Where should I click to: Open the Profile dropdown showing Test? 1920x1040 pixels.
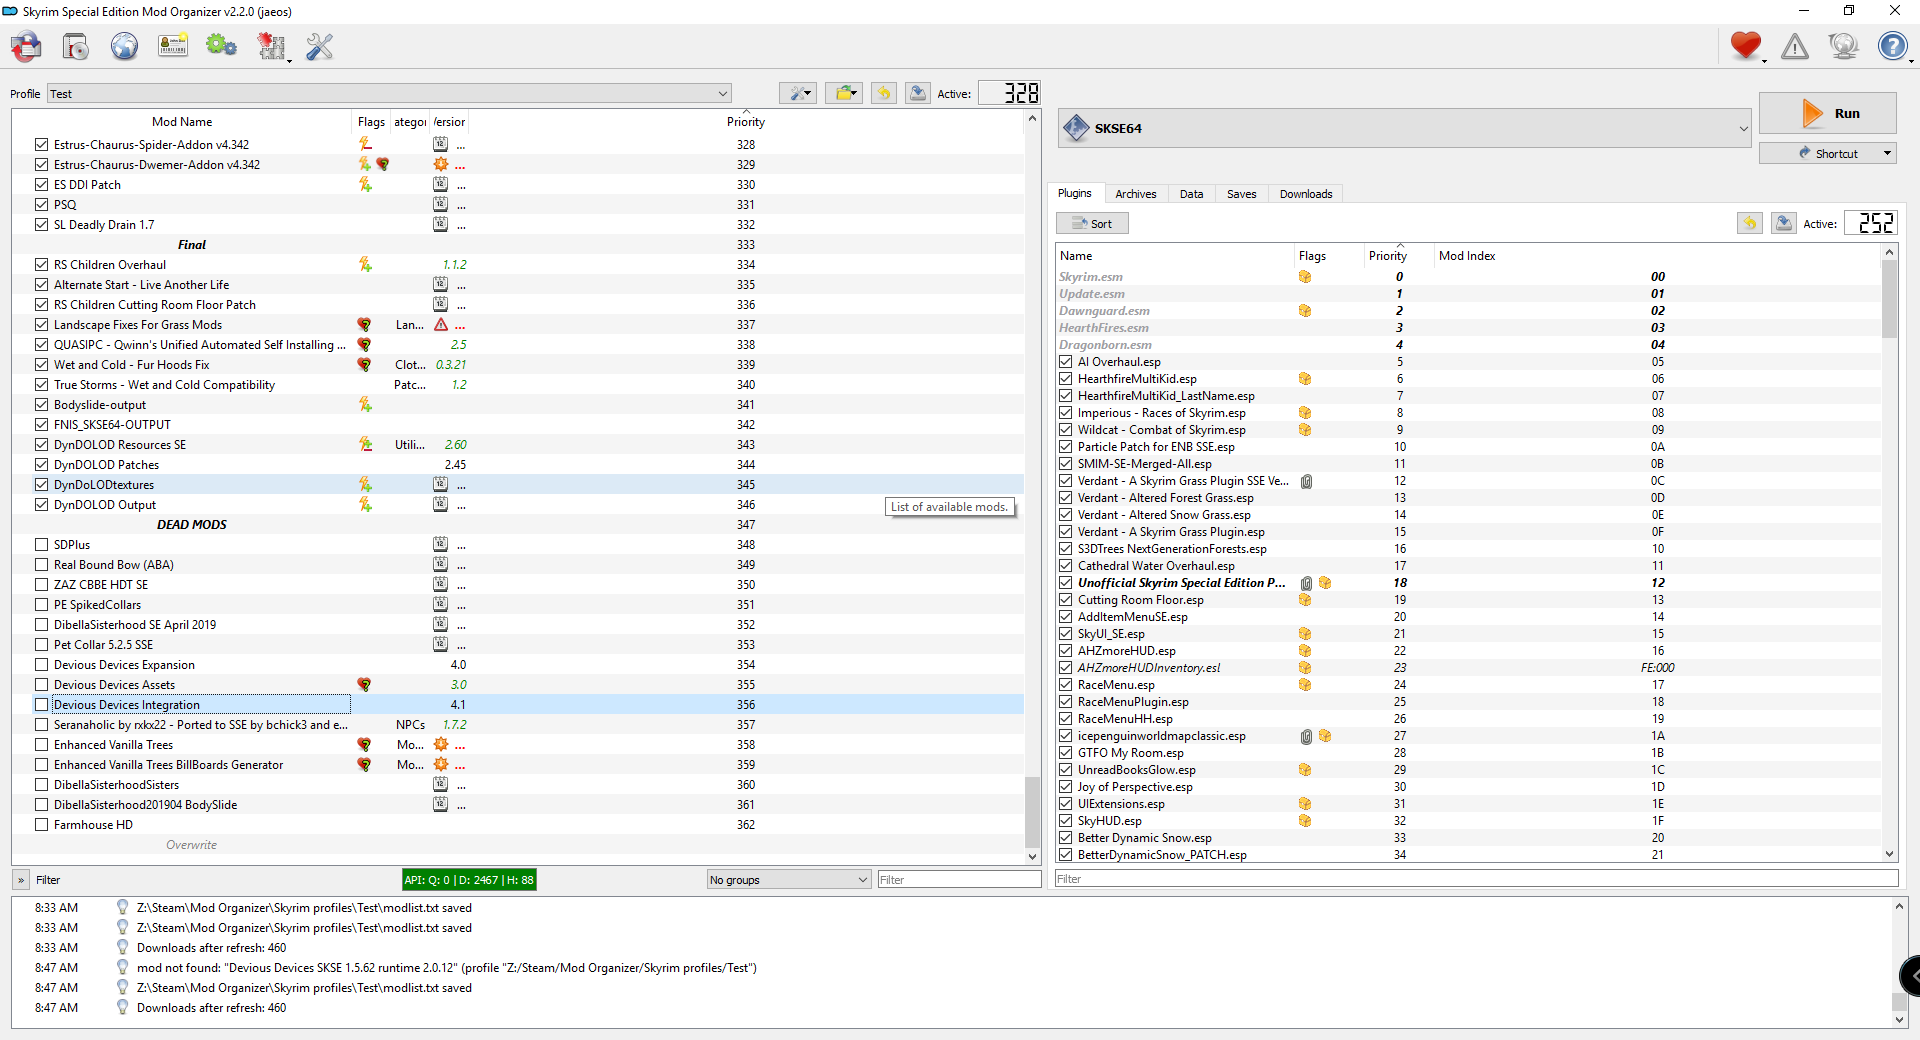tap(389, 93)
